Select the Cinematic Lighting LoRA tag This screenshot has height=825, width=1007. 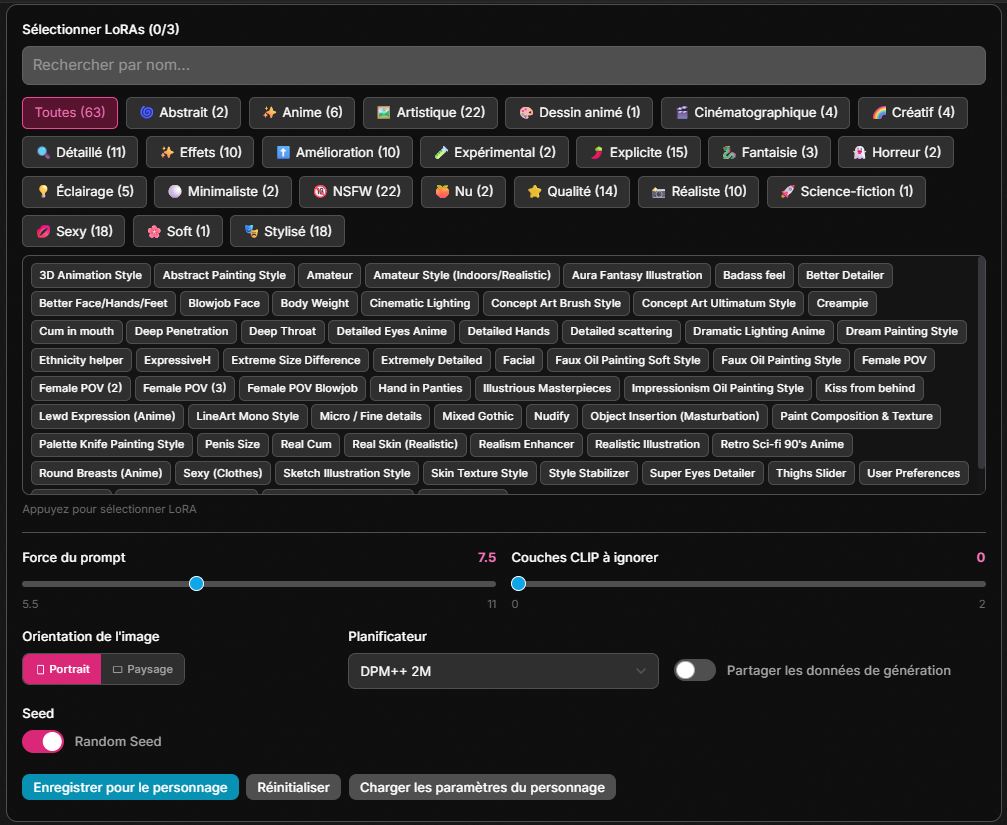click(x=419, y=303)
